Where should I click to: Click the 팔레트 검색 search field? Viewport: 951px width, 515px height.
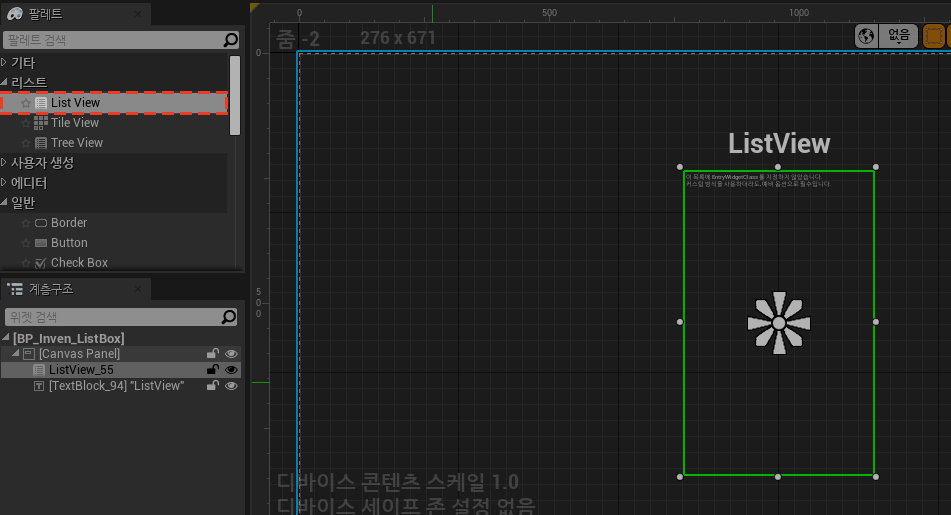point(113,40)
